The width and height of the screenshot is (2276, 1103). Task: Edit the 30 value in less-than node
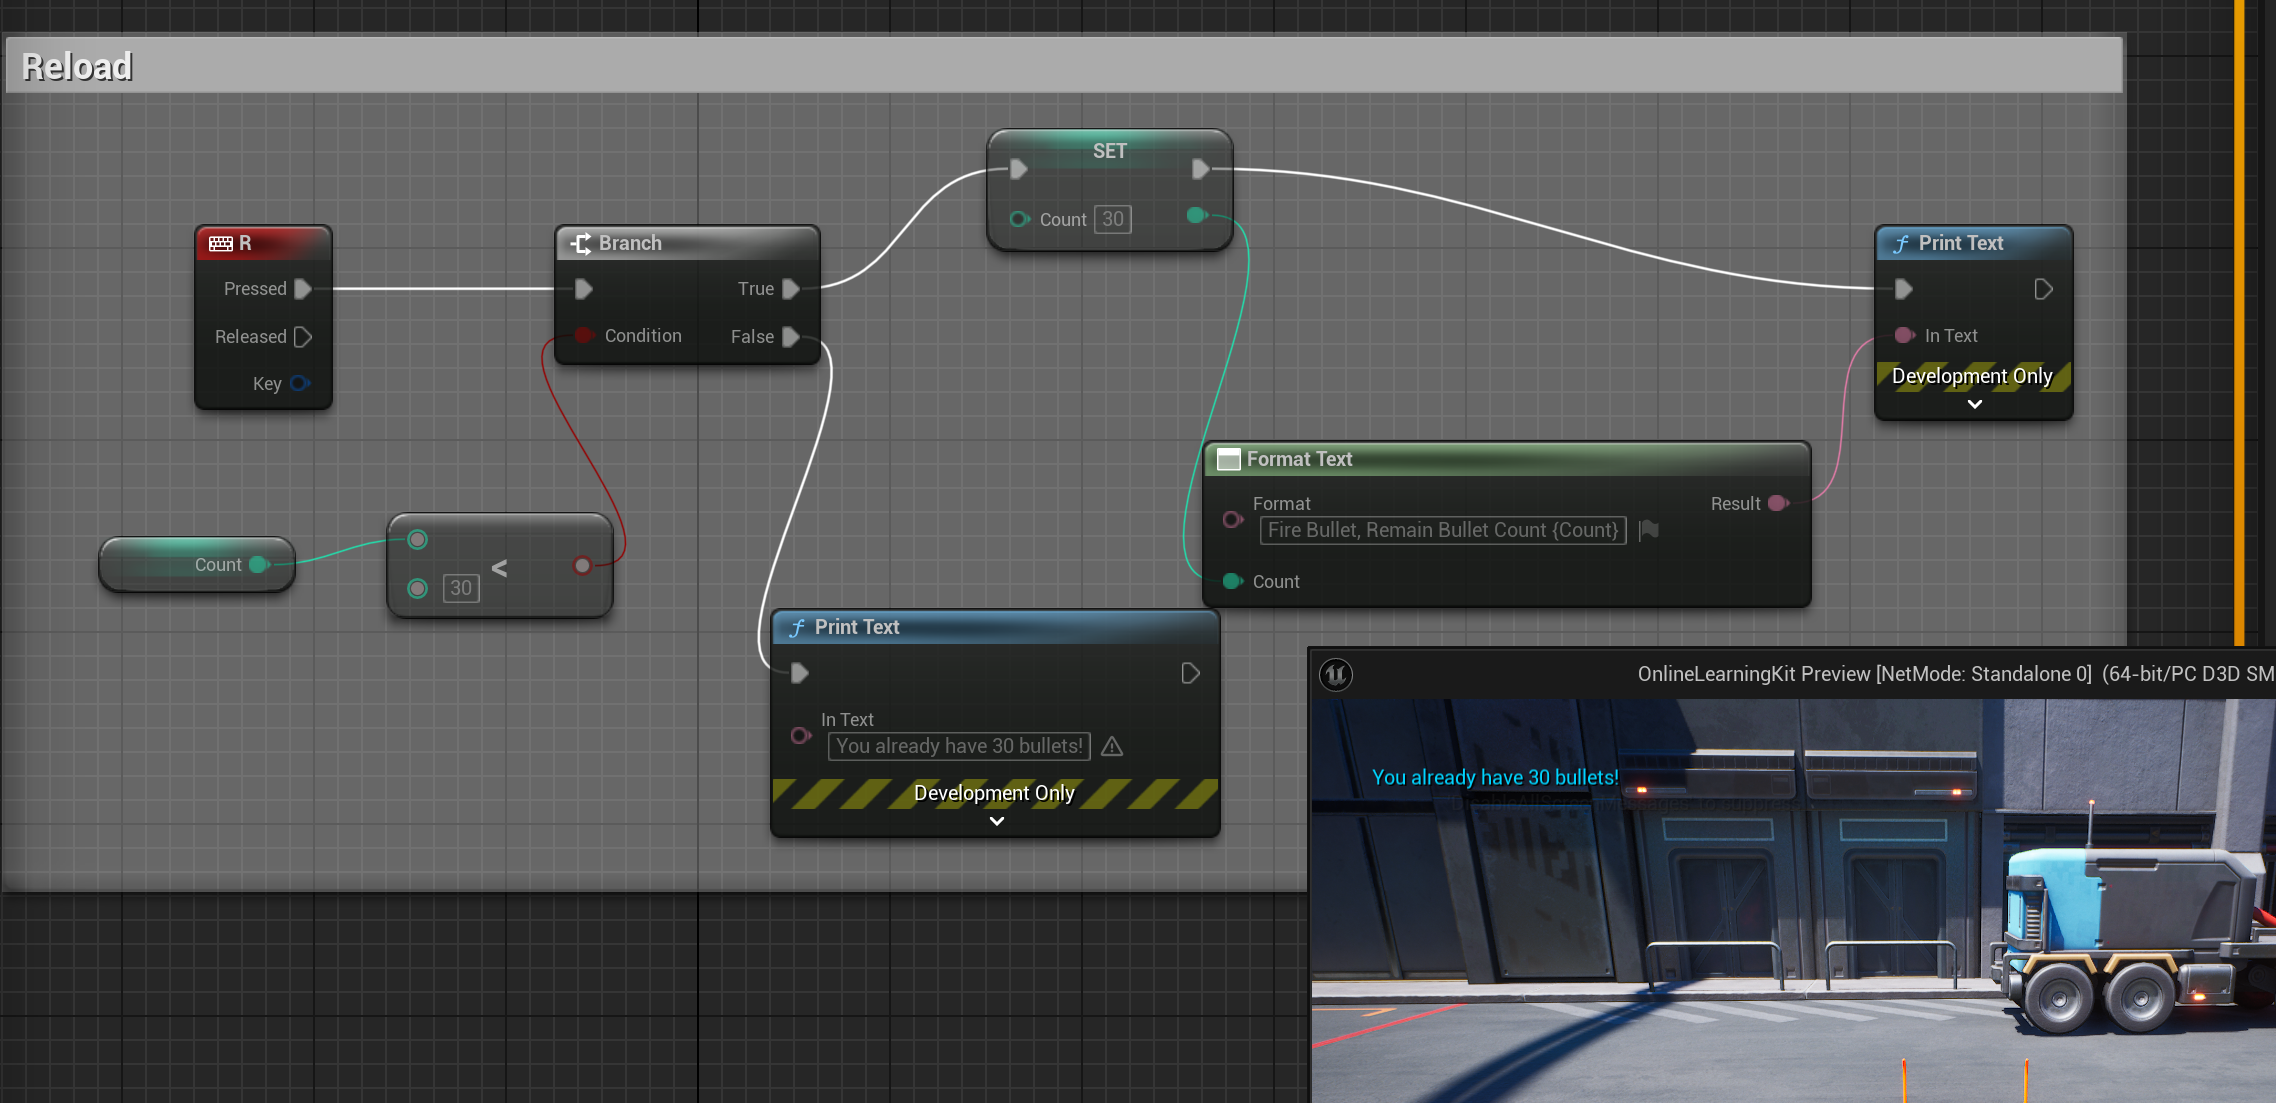click(x=460, y=588)
